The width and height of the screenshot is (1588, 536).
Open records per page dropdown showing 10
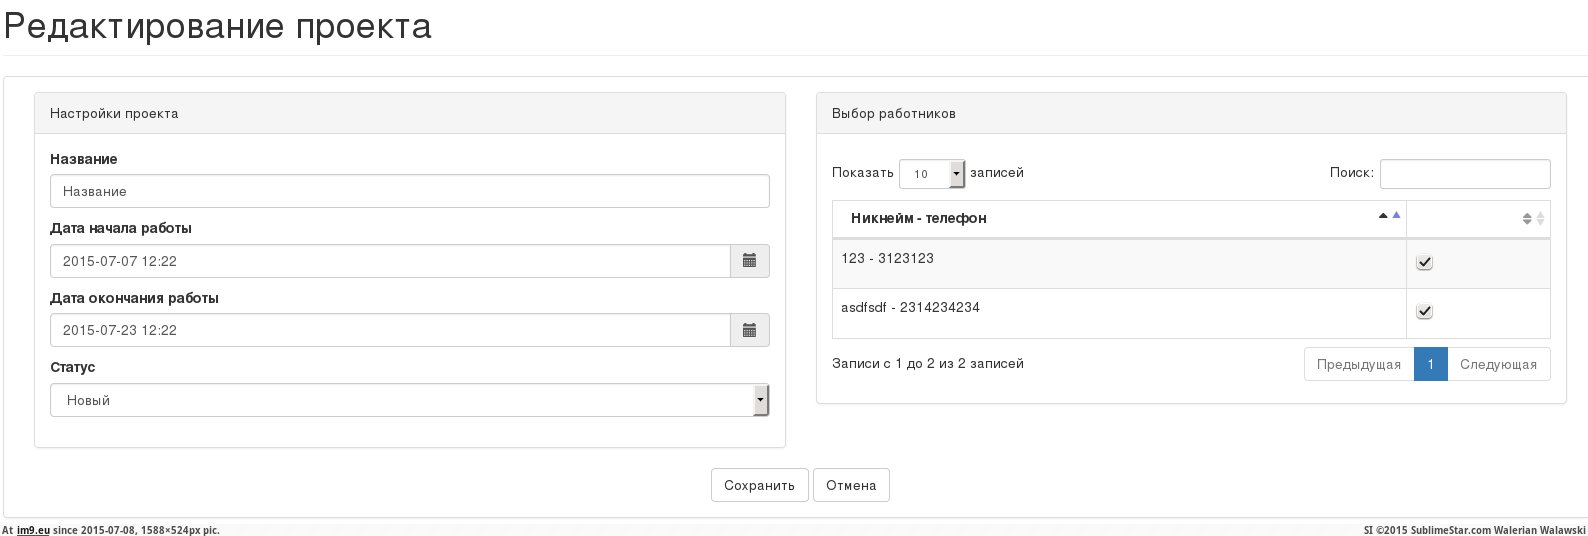(931, 174)
